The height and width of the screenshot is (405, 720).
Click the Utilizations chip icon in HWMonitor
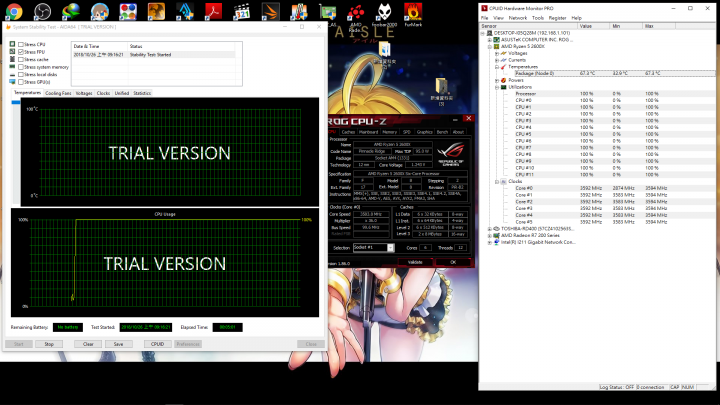[x=503, y=87]
